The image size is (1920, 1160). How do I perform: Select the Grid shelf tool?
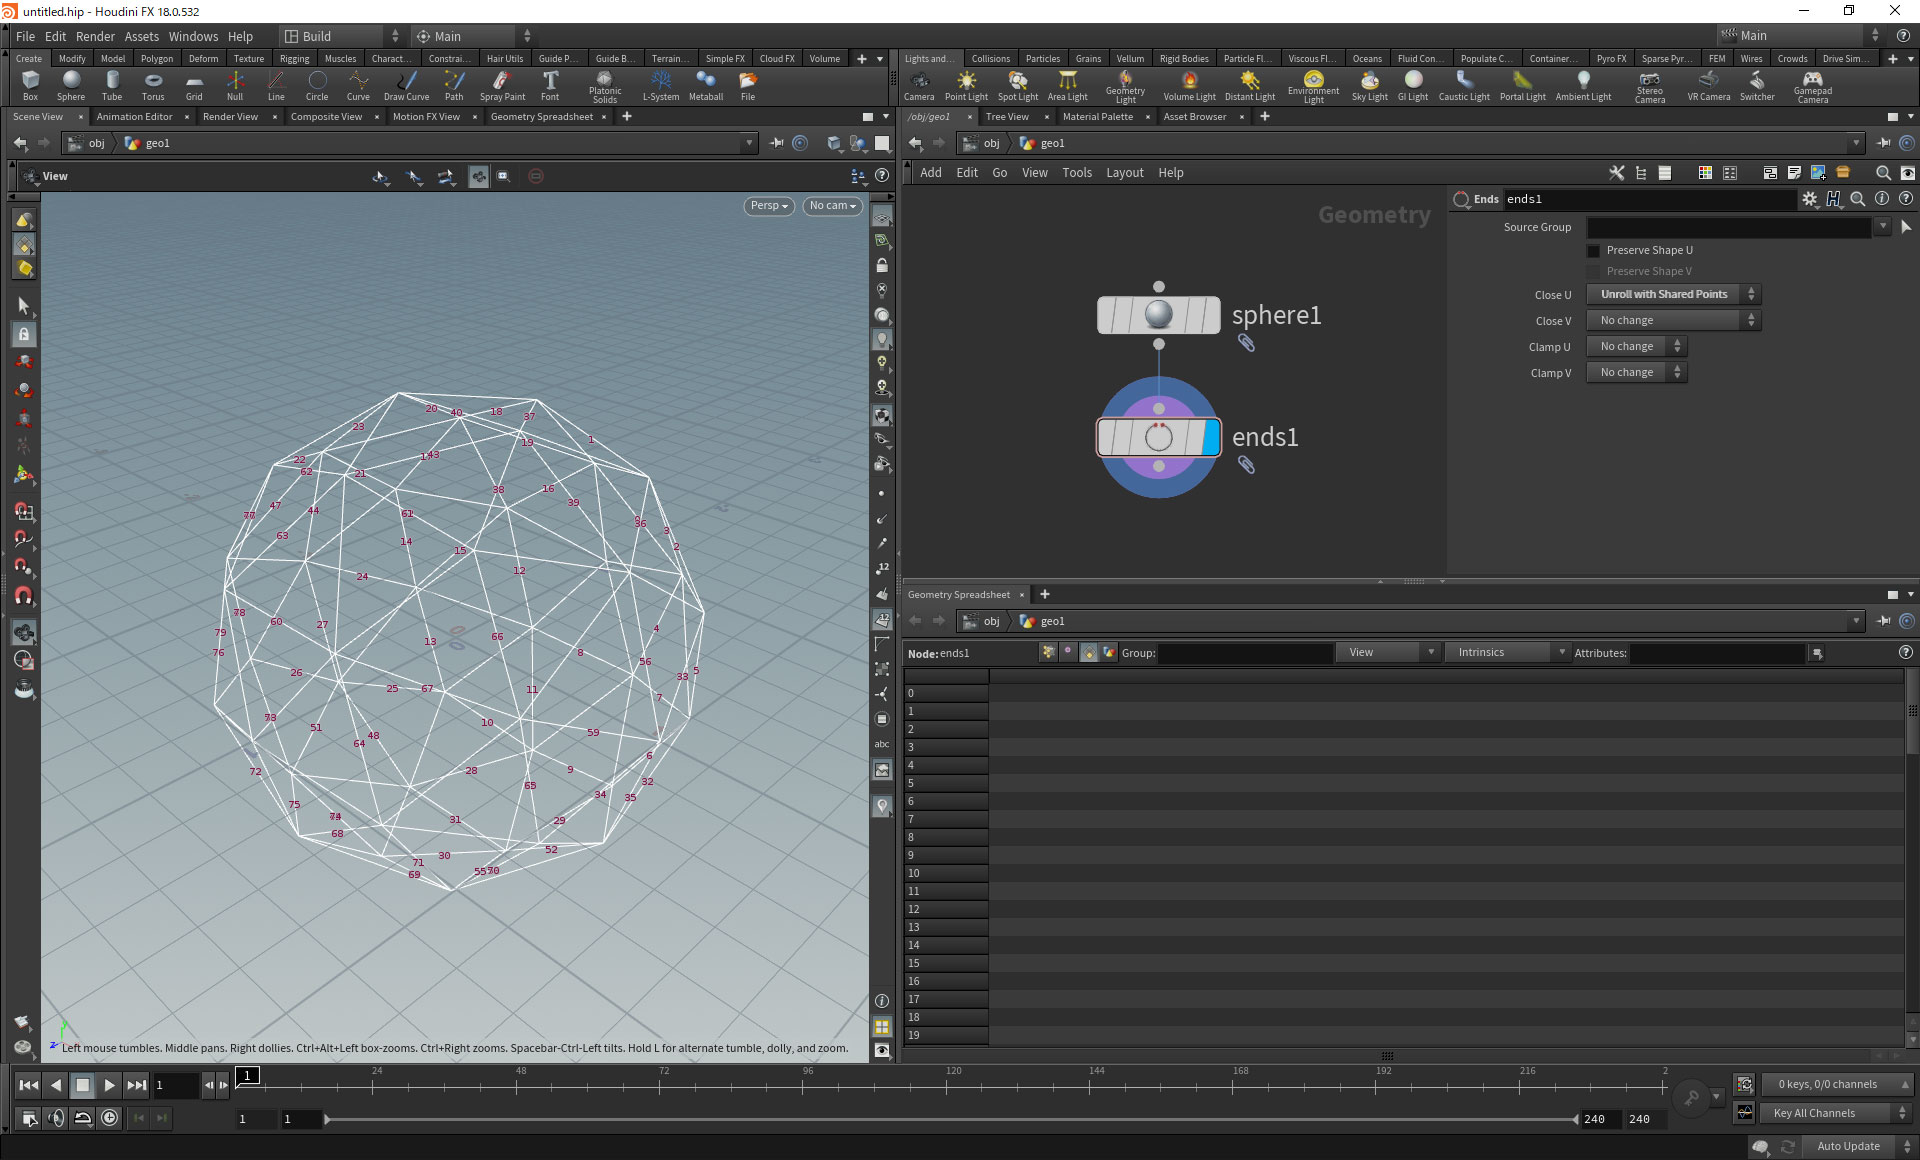pyautogui.click(x=194, y=85)
